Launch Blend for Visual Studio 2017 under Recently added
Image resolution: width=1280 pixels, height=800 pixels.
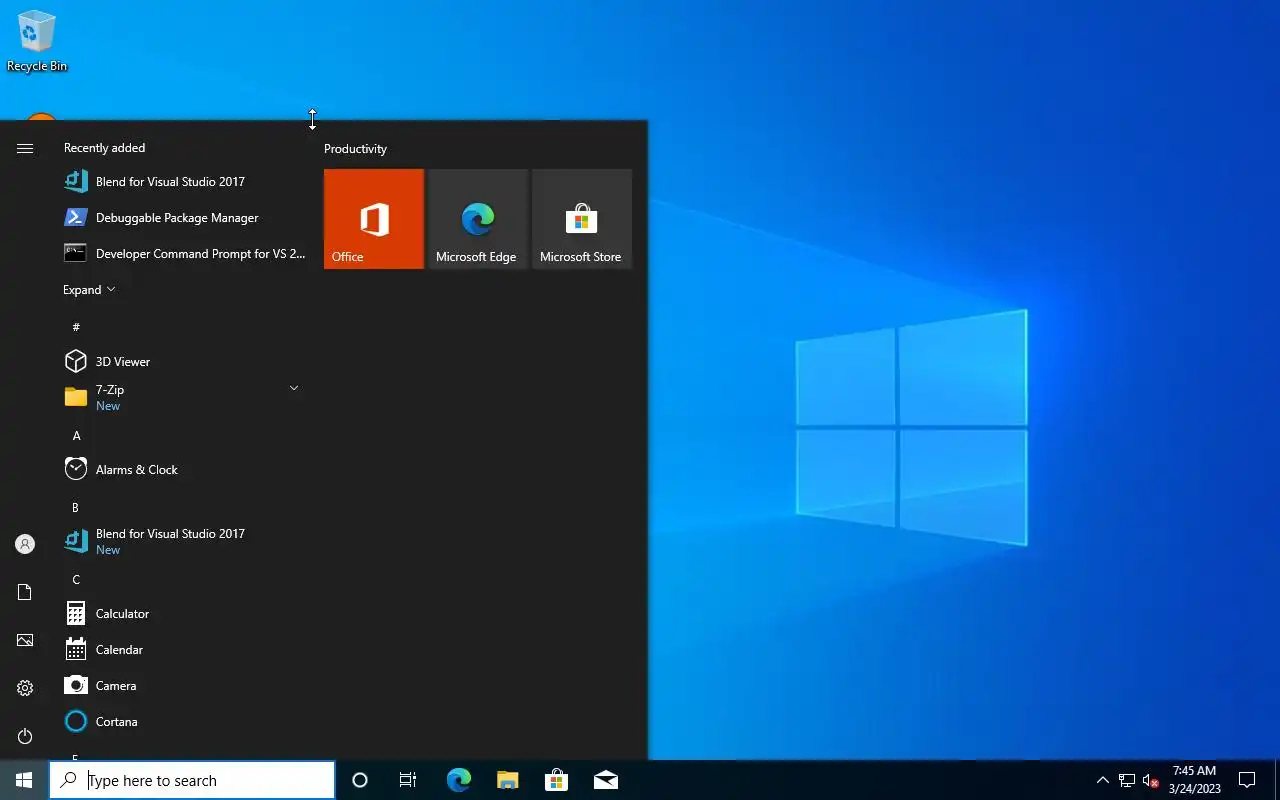(185, 182)
